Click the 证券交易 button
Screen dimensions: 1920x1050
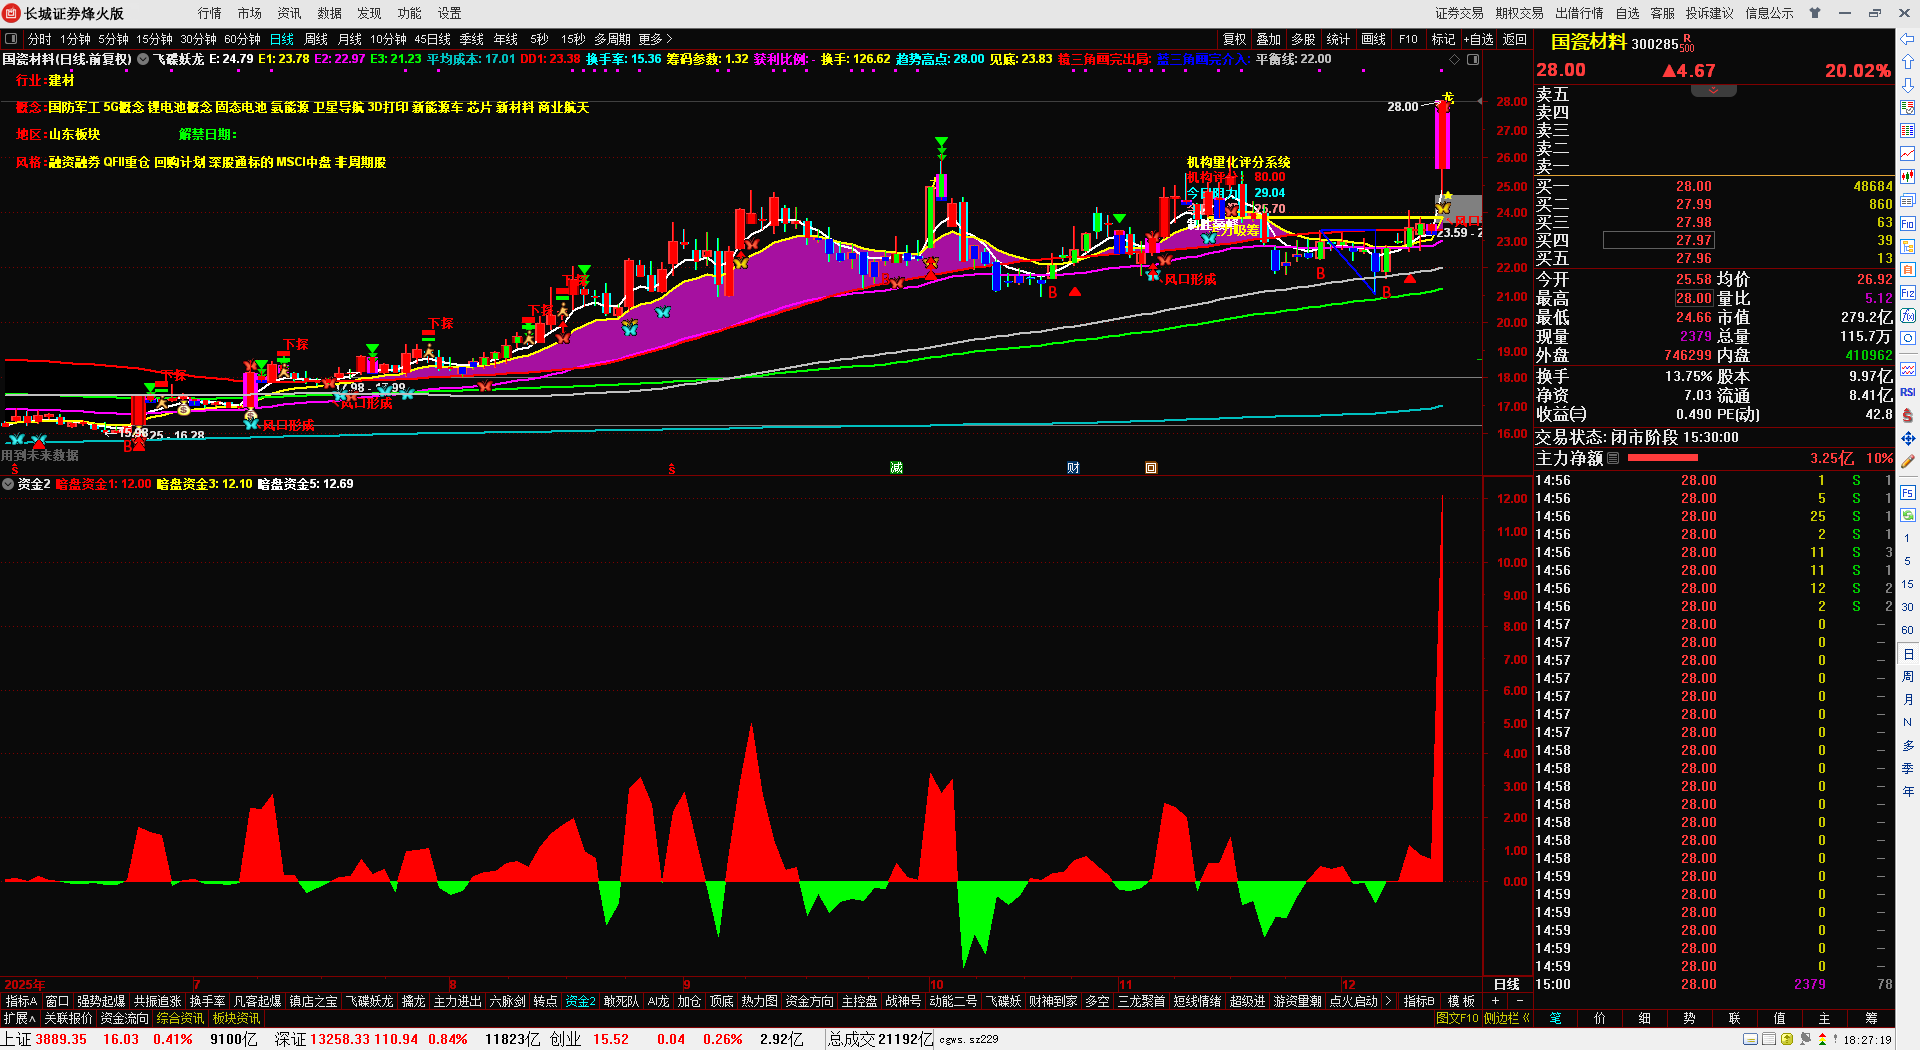pos(1460,13)
